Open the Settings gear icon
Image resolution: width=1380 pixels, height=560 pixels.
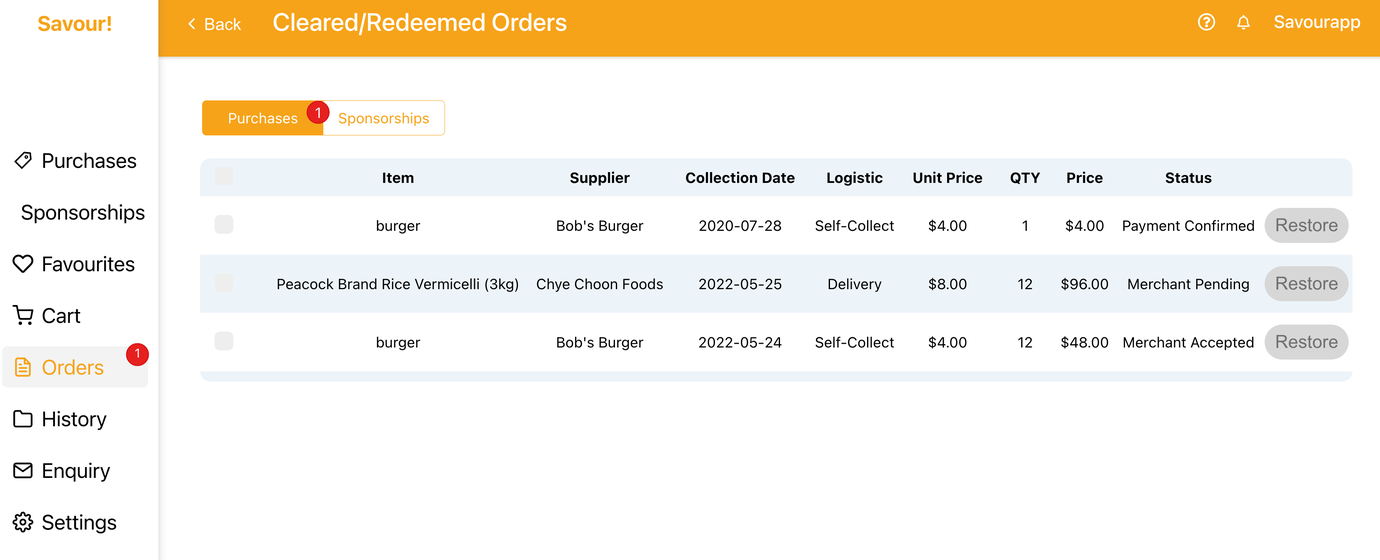[x=22, y=523]
